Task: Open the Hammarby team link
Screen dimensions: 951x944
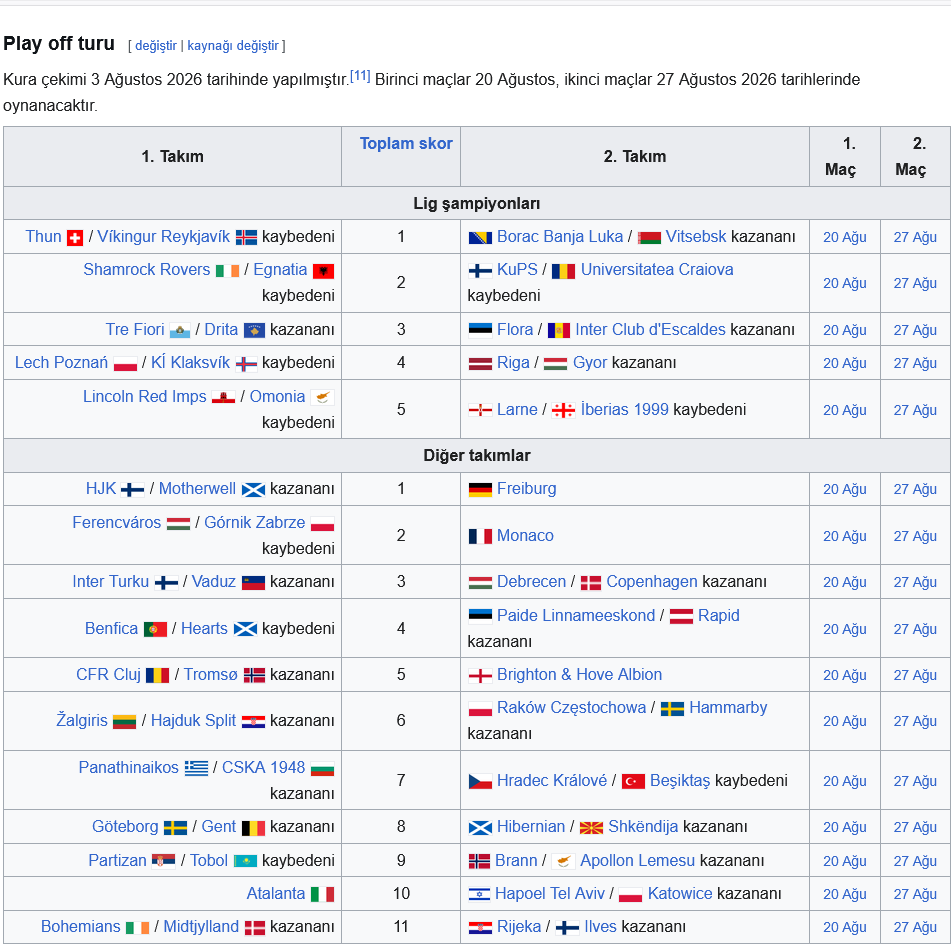Action: pos(728,707)
